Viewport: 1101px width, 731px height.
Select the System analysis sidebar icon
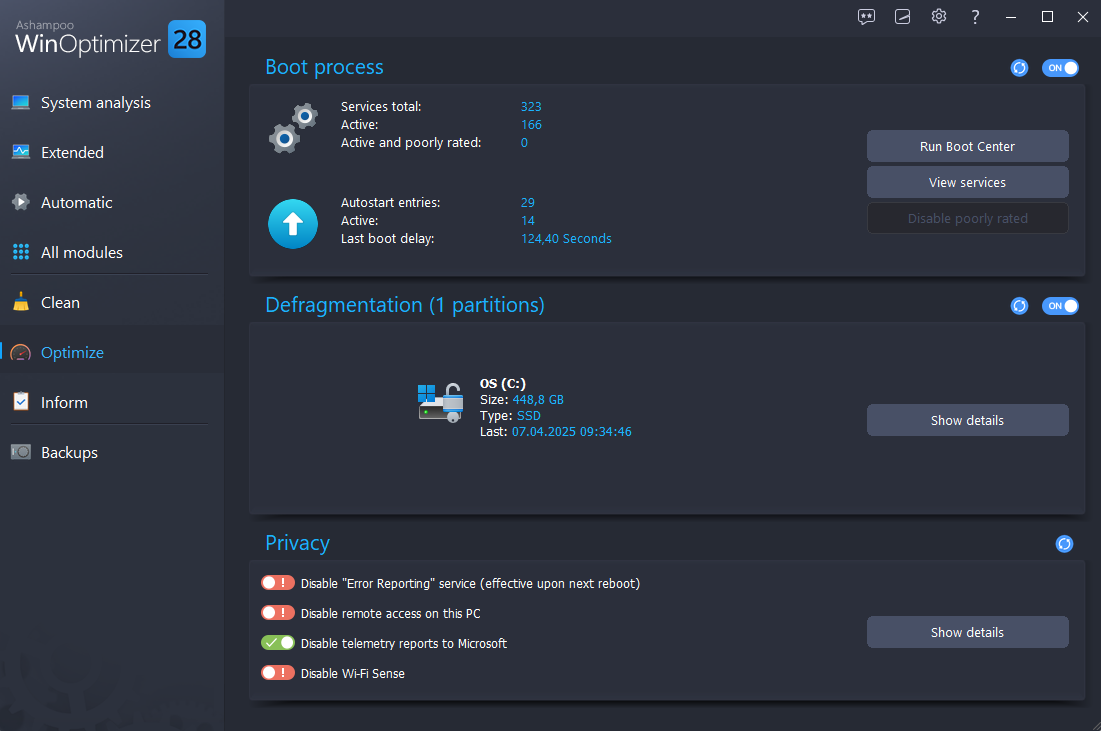pos(21,102)
